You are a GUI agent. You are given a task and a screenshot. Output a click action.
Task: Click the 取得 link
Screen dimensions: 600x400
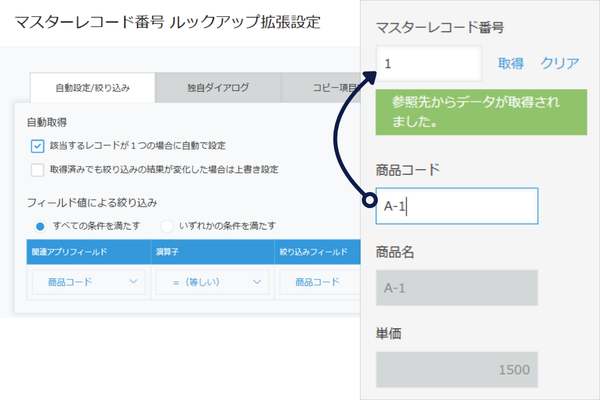tap(511, 63)
